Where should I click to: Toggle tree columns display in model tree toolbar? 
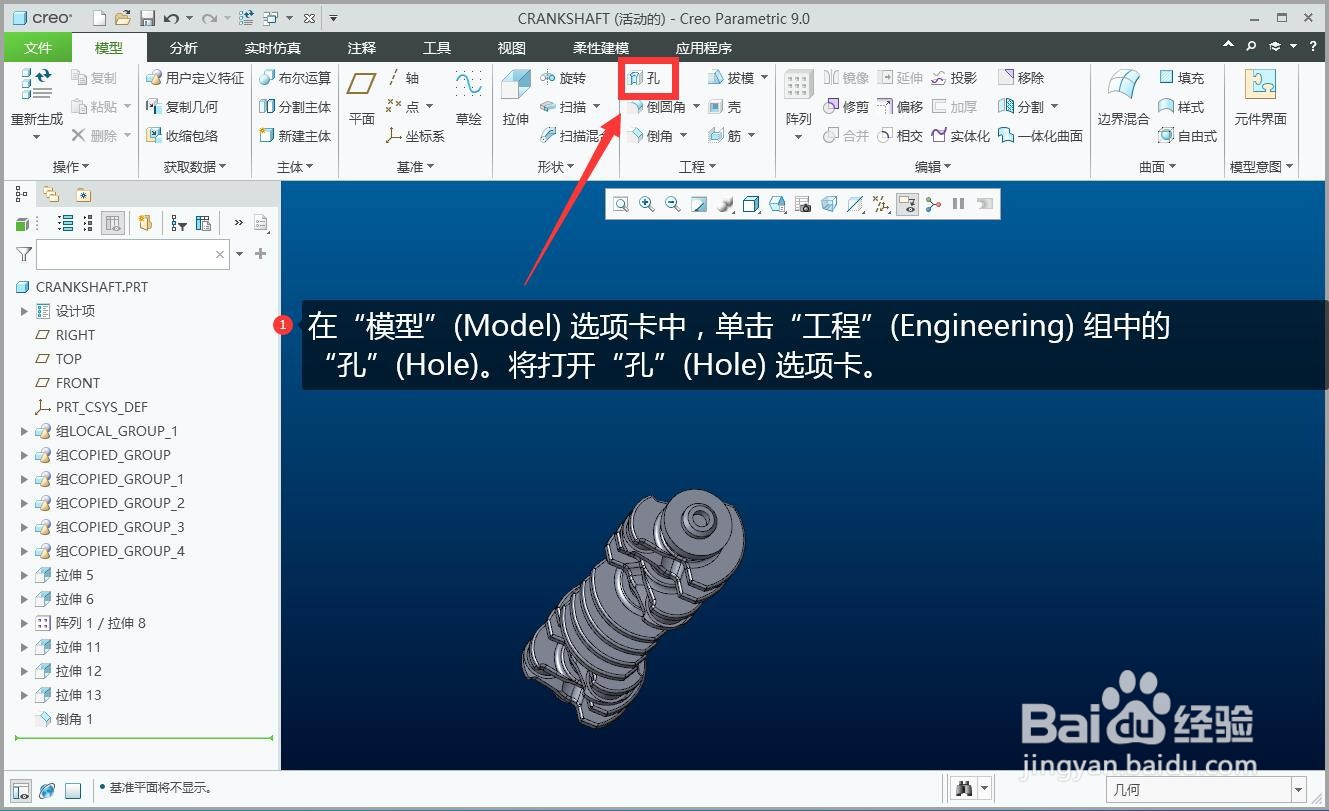coord(113,223)
